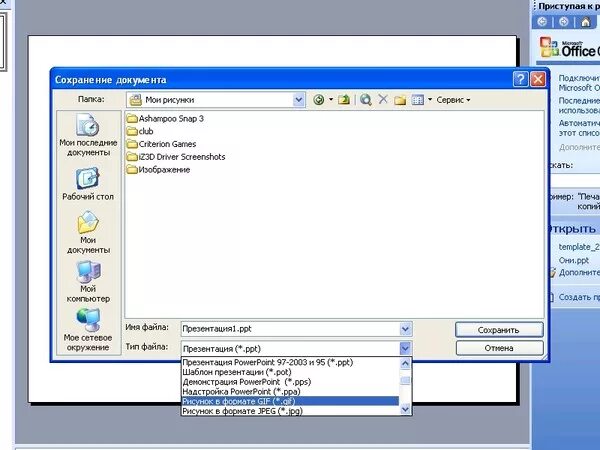This screenshot has height=450, width=600.
Task: Open the Back button history arrow
Action: click(331, 100)
